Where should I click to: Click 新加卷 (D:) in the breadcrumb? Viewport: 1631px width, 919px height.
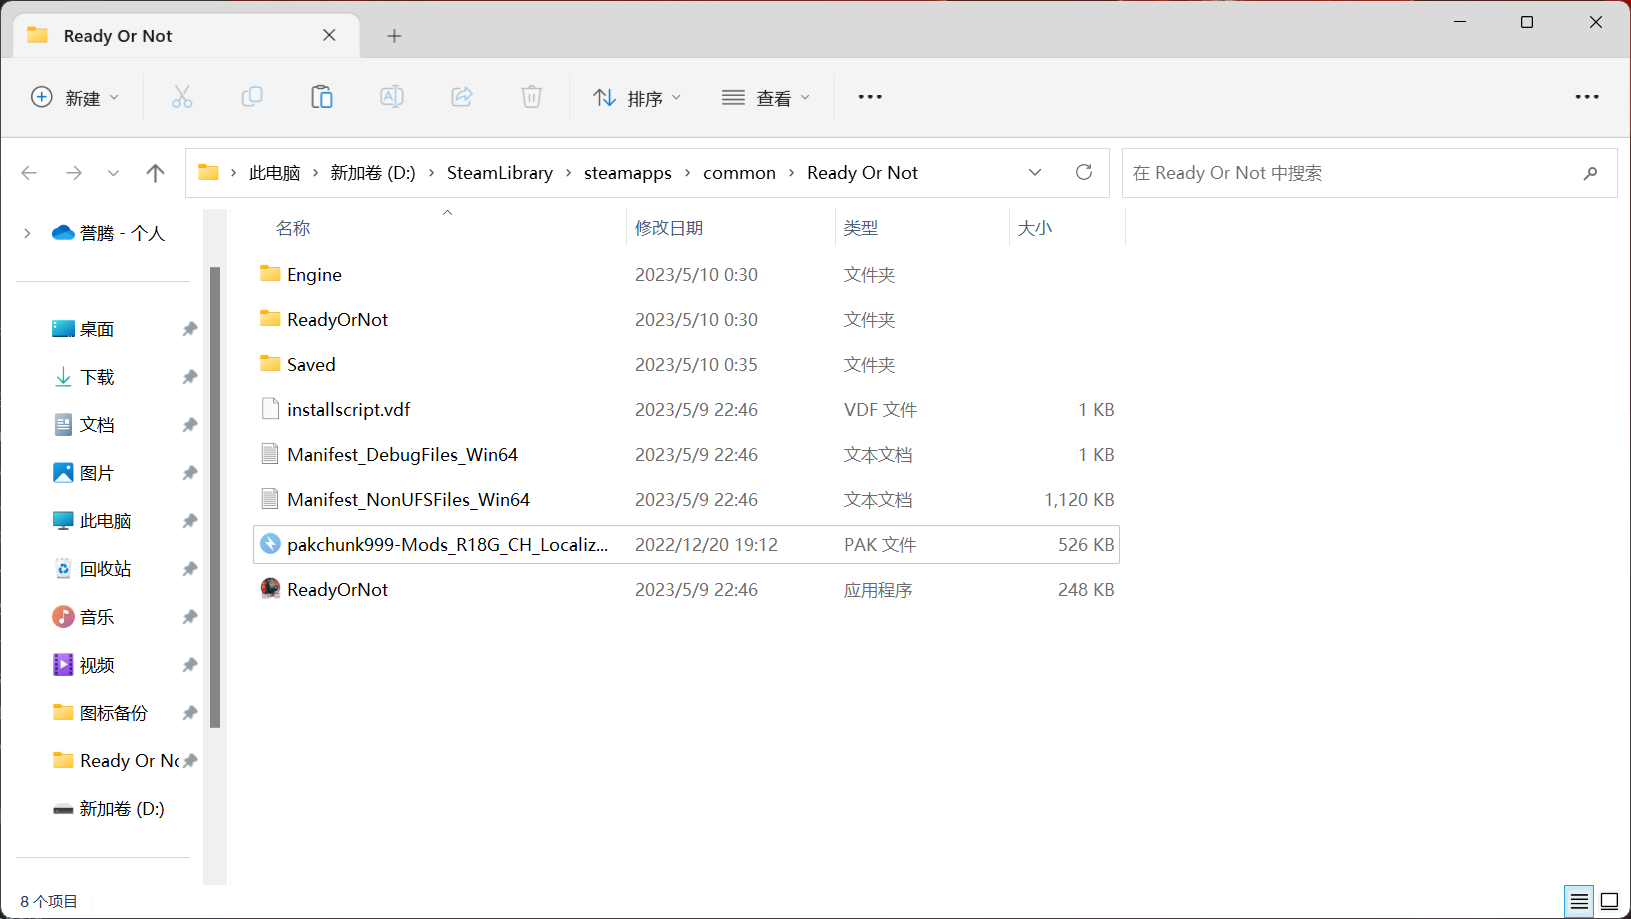tap(373, 173)
